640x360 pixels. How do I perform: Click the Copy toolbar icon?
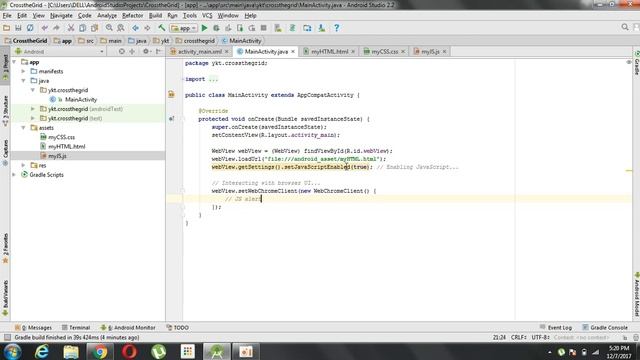point(82,28)
